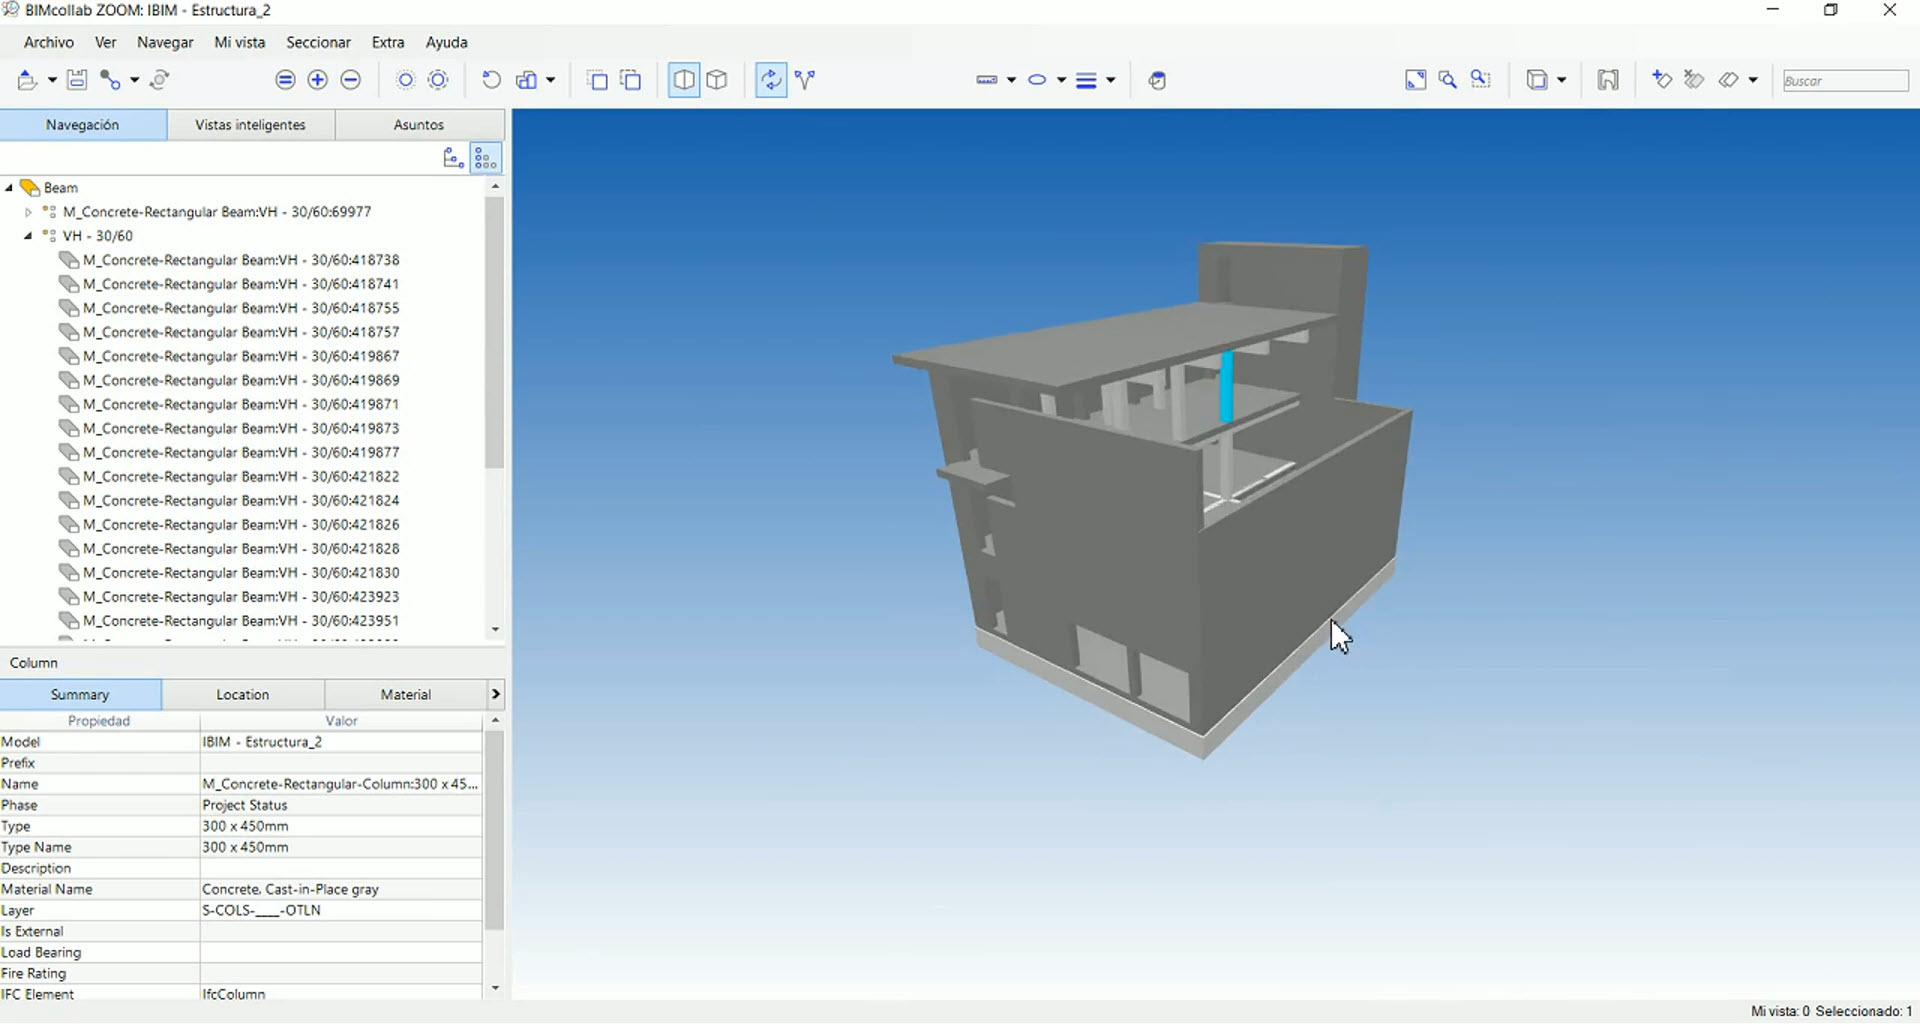Open the Seccionar menu
The width and height of the screenshot is (1920, 1024).
318,42
